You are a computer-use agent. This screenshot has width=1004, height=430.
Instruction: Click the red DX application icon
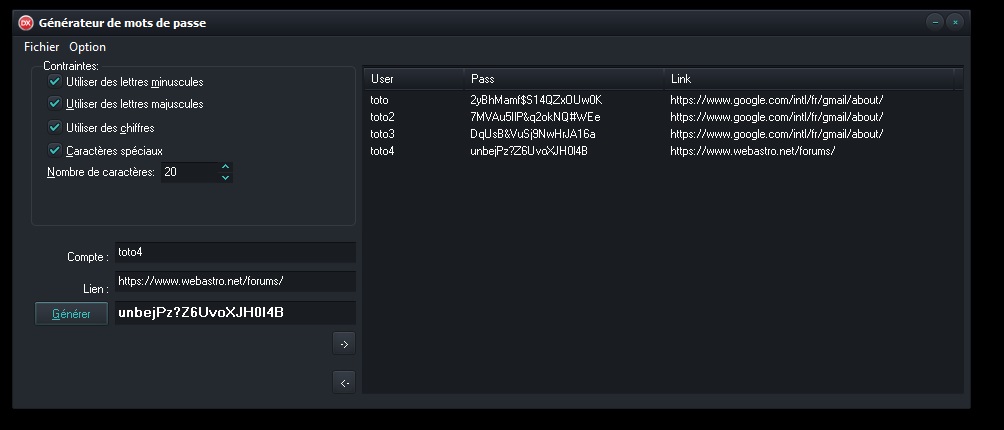click(26, 22)
